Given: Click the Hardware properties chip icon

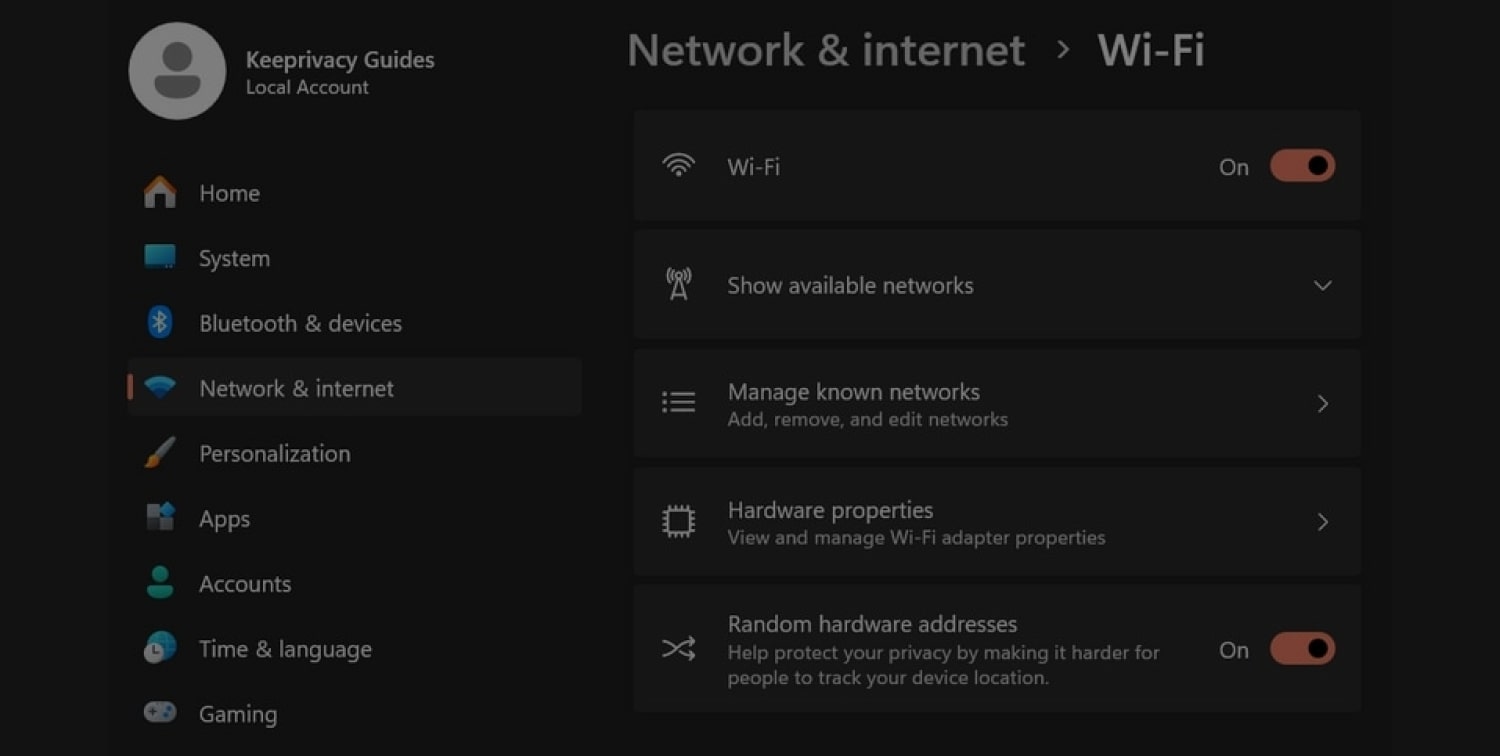Looking at the screenshot, I should point(679,521).
